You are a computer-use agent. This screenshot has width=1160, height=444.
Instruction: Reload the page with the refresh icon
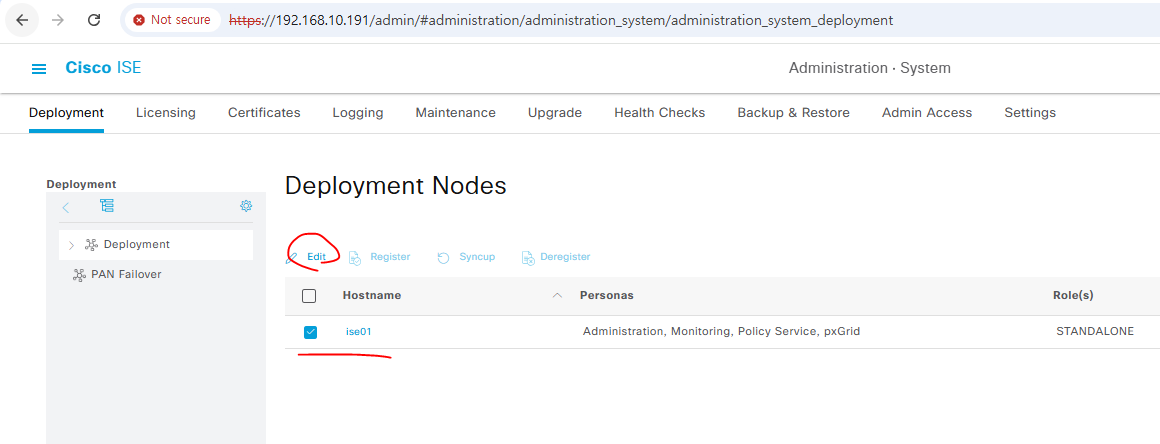point(94,20)
